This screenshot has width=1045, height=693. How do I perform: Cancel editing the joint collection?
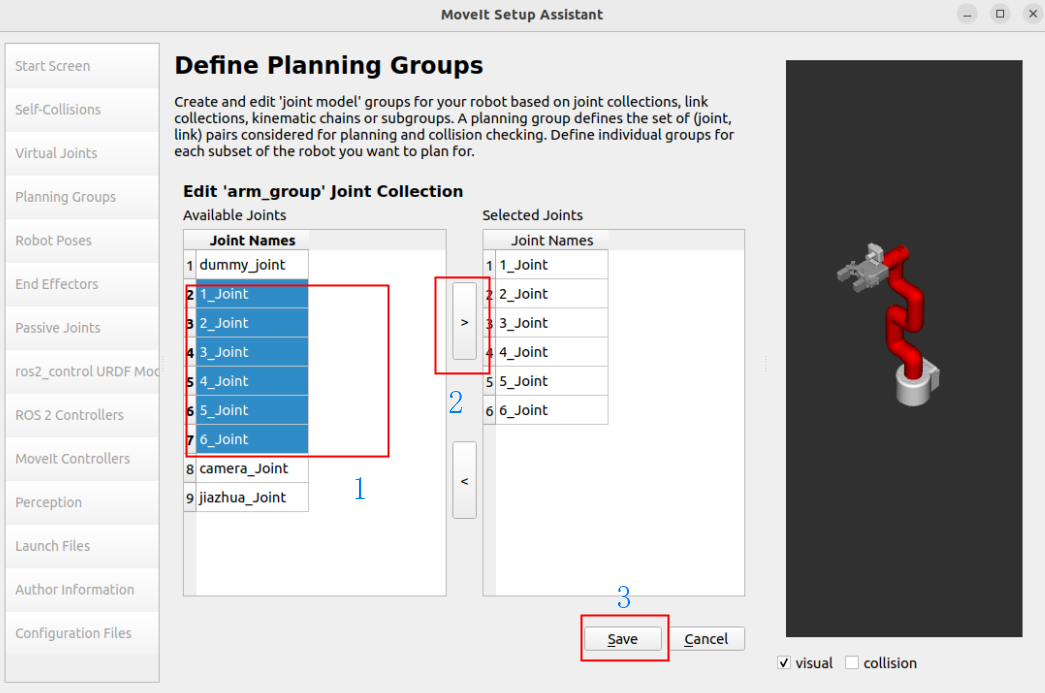point(706,639)
